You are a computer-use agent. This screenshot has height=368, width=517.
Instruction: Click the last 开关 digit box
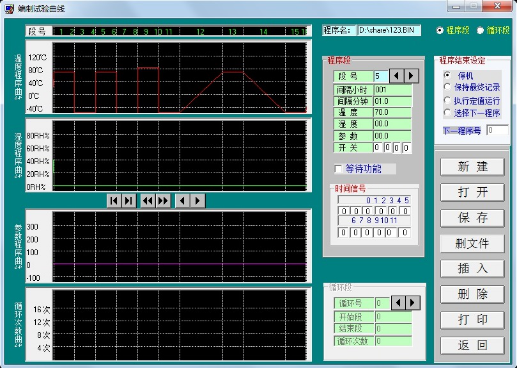tap(406, 148)
